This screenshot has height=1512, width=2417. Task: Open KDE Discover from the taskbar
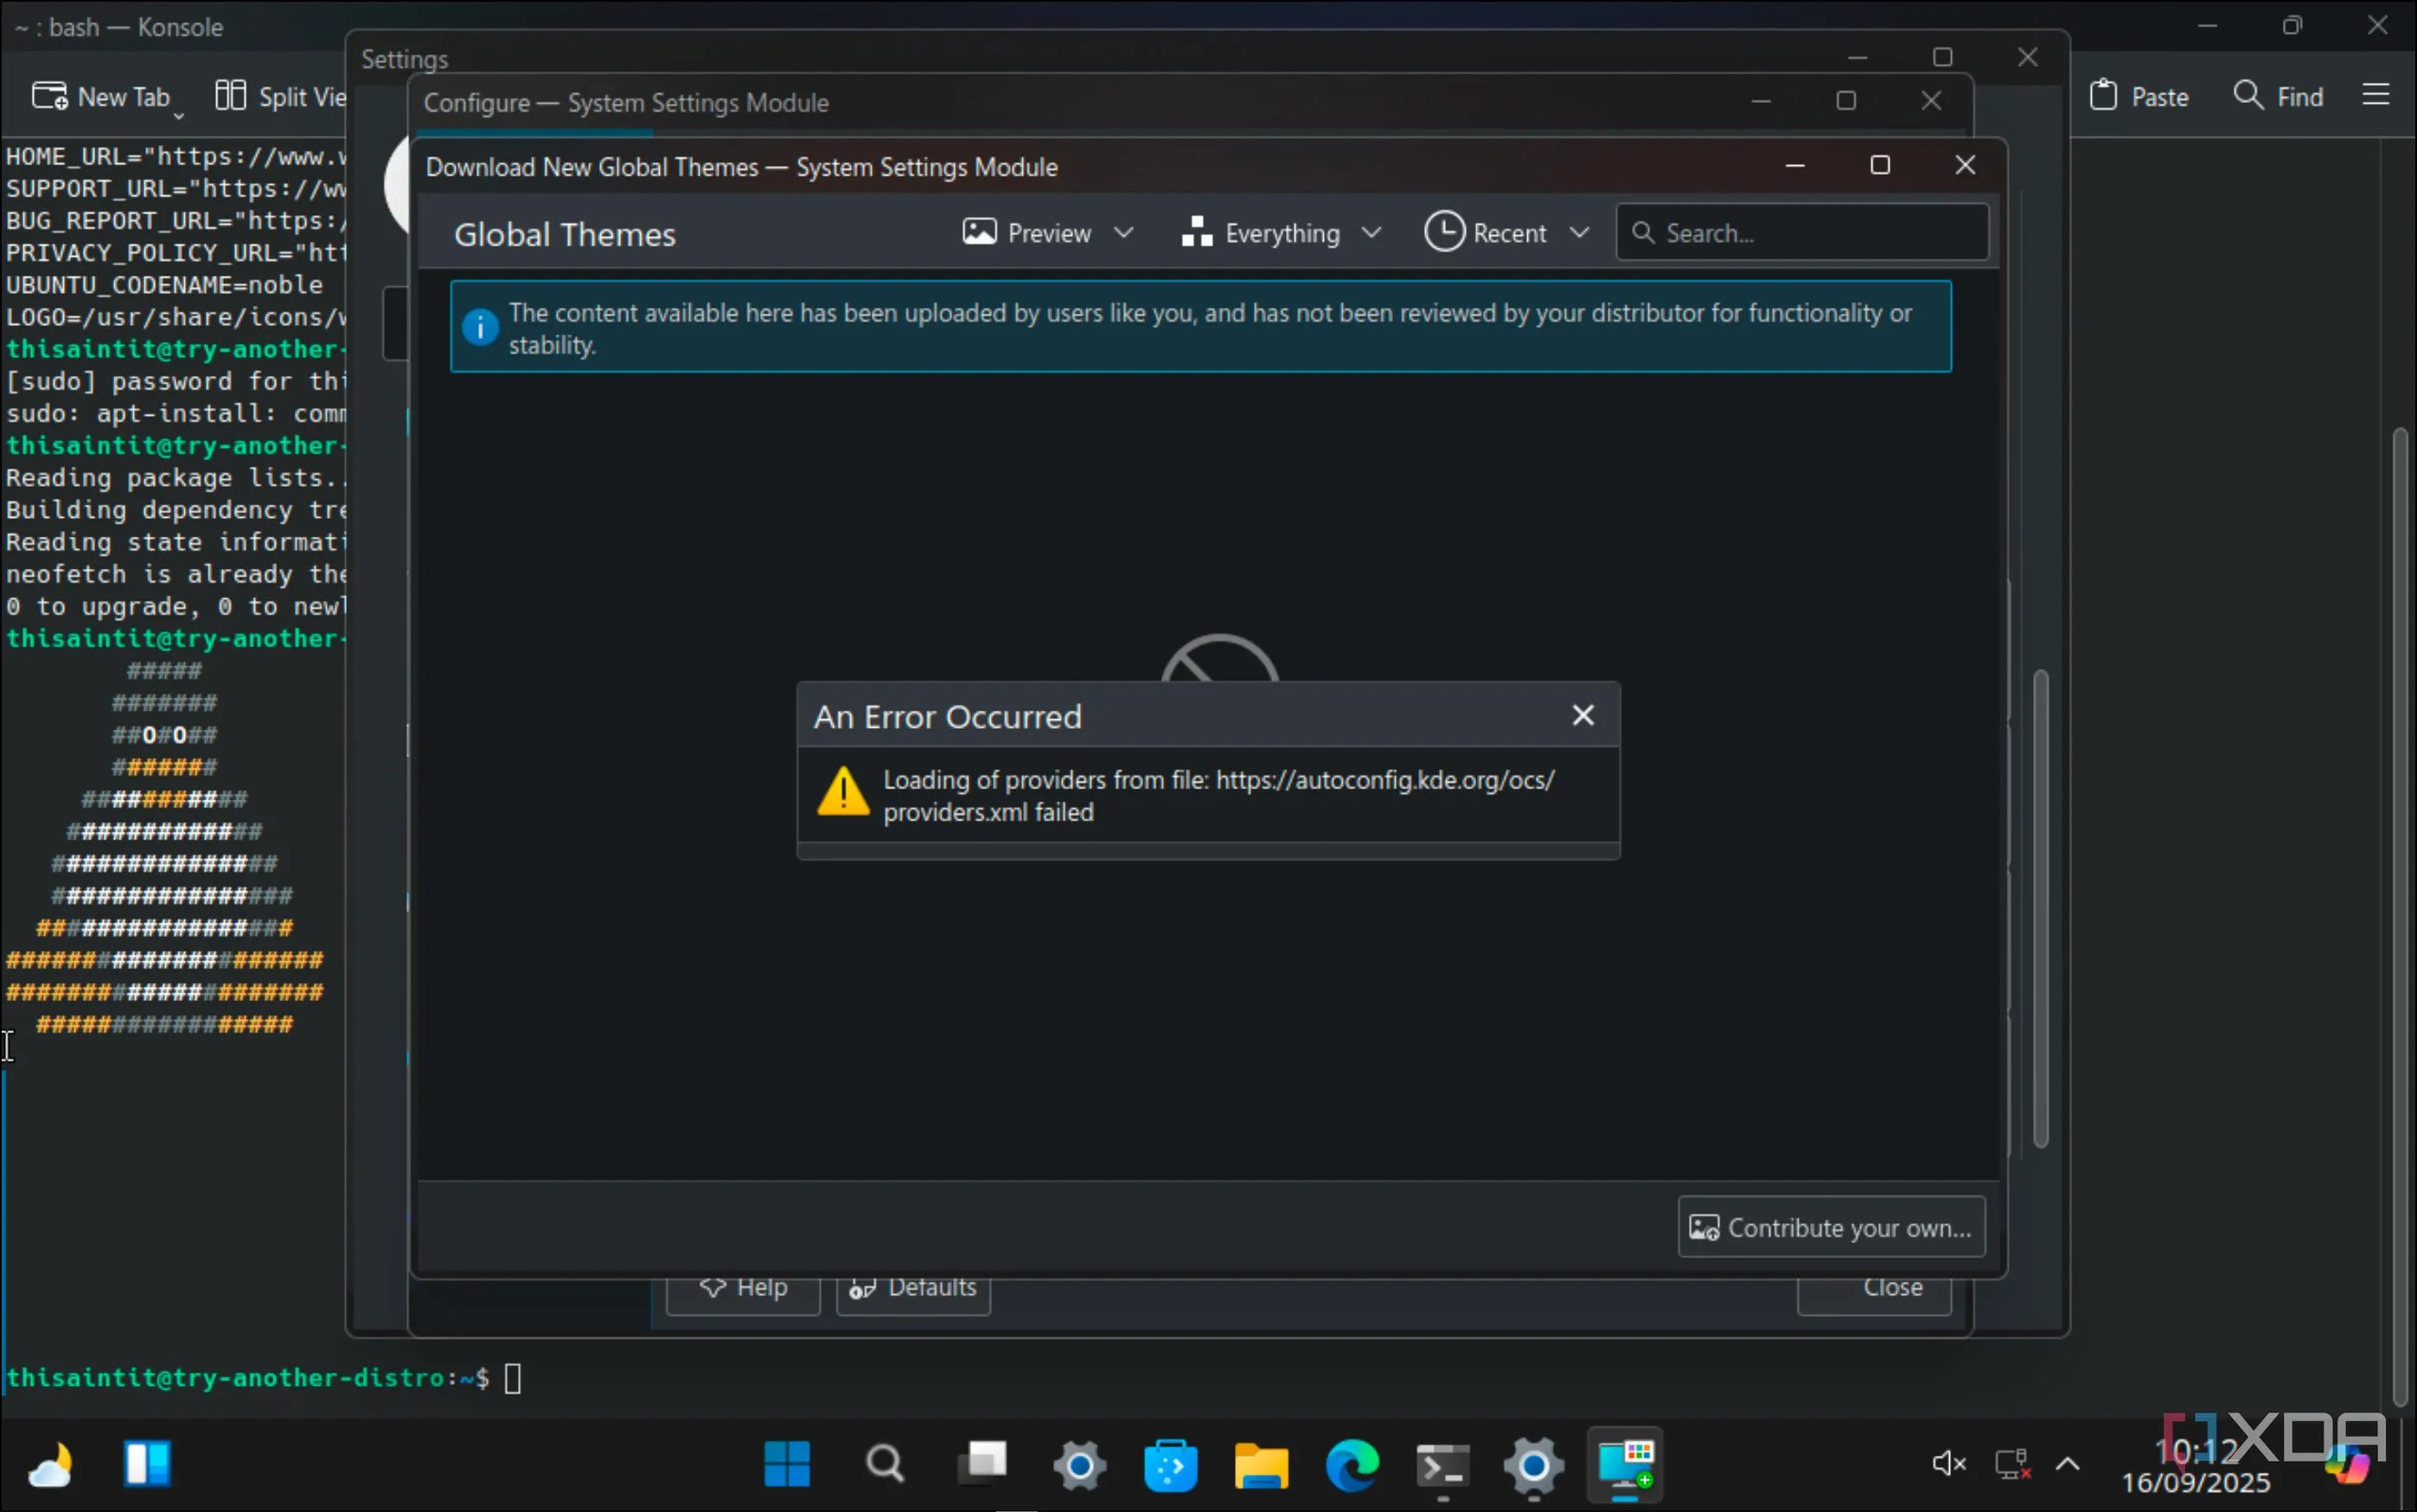[1170, 1465]
